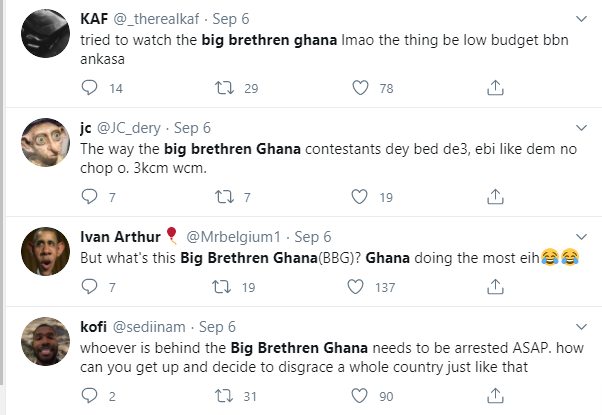Screen dimensions: 602x415
Task: Retweet KAF's big brethren ghana tweet
Action: 225,88
